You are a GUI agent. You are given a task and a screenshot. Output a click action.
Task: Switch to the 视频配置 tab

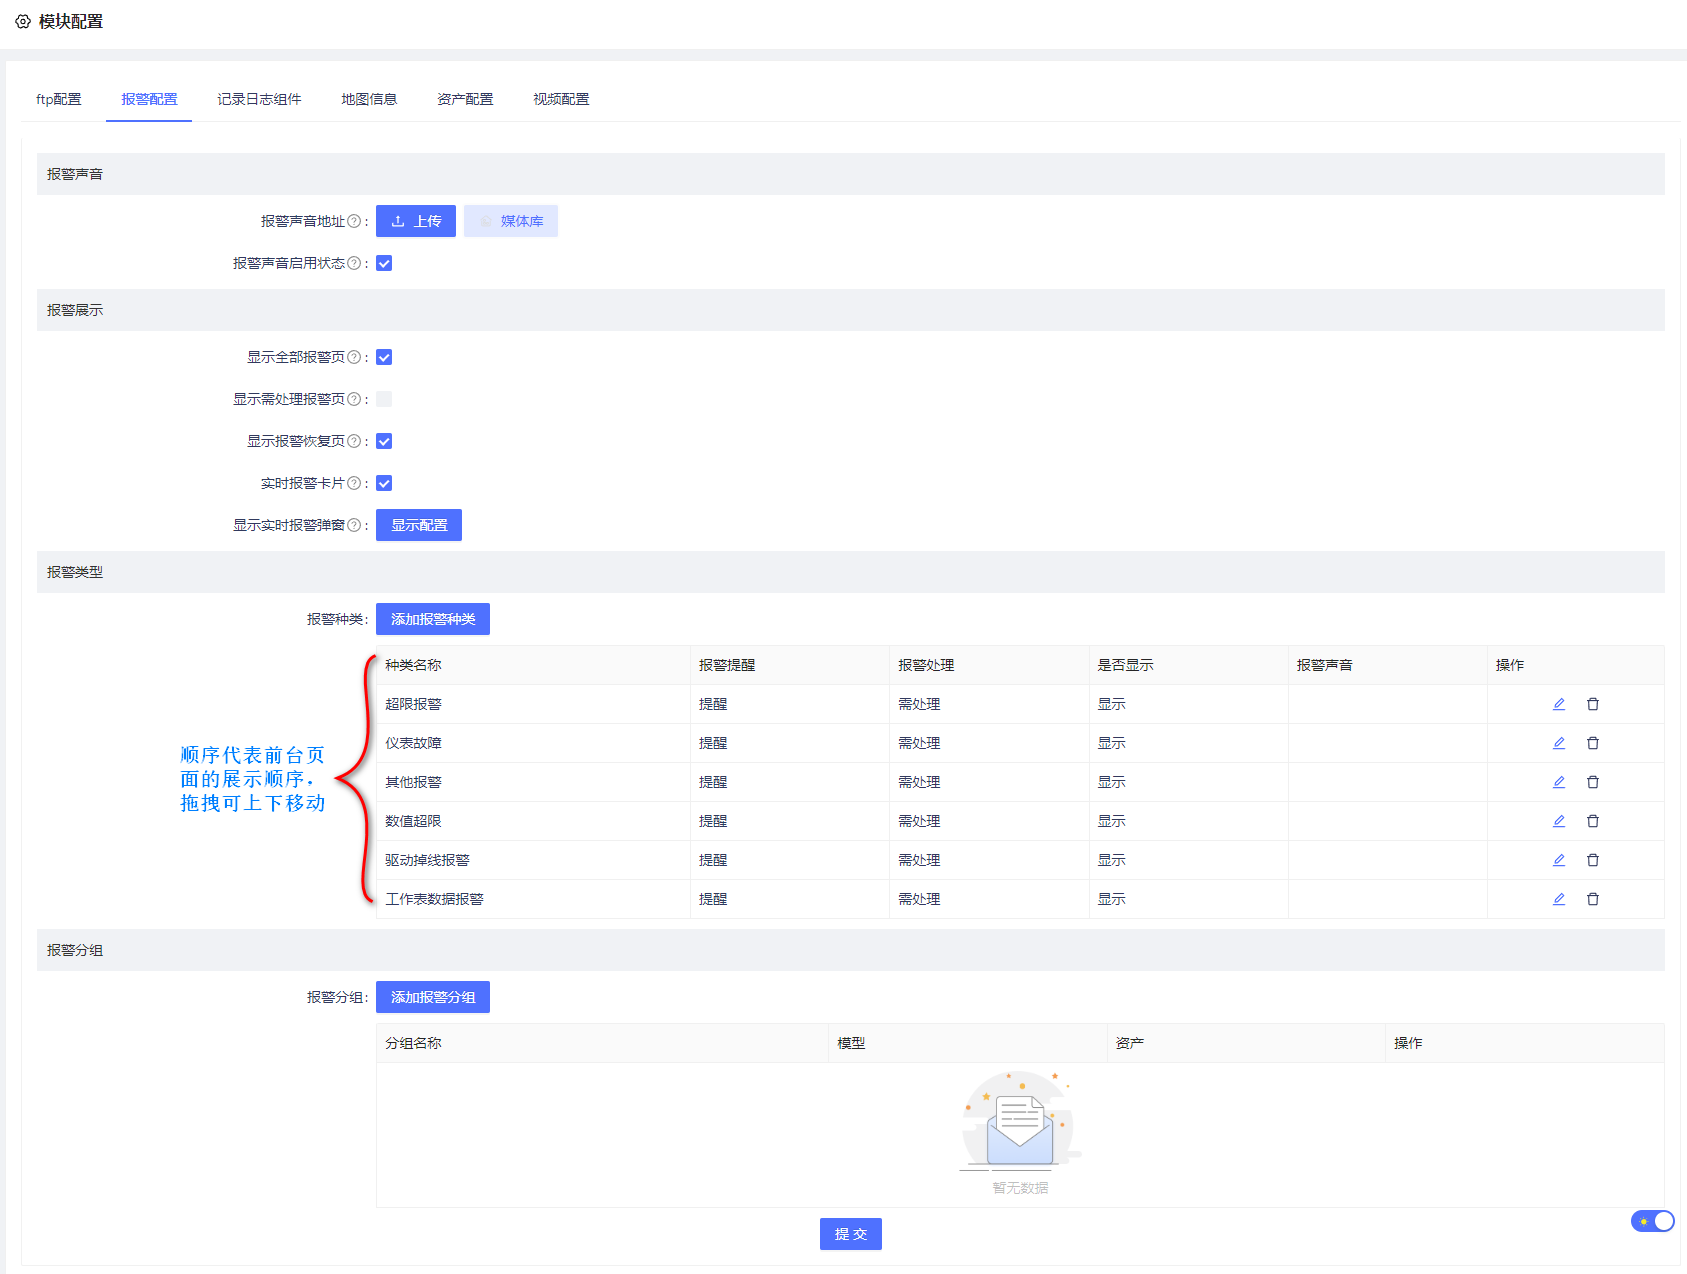(561, 99)
